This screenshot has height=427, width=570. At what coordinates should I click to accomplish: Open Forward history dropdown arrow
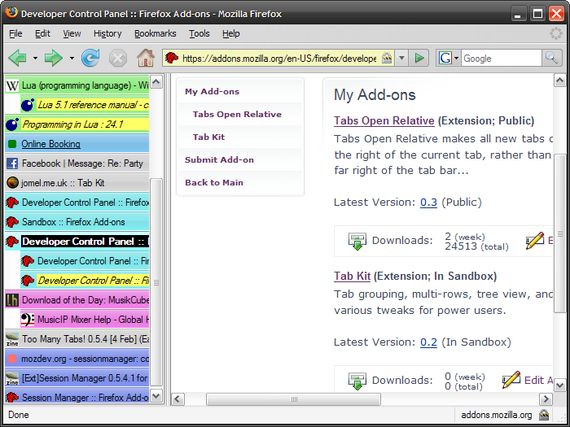(72, 58)
